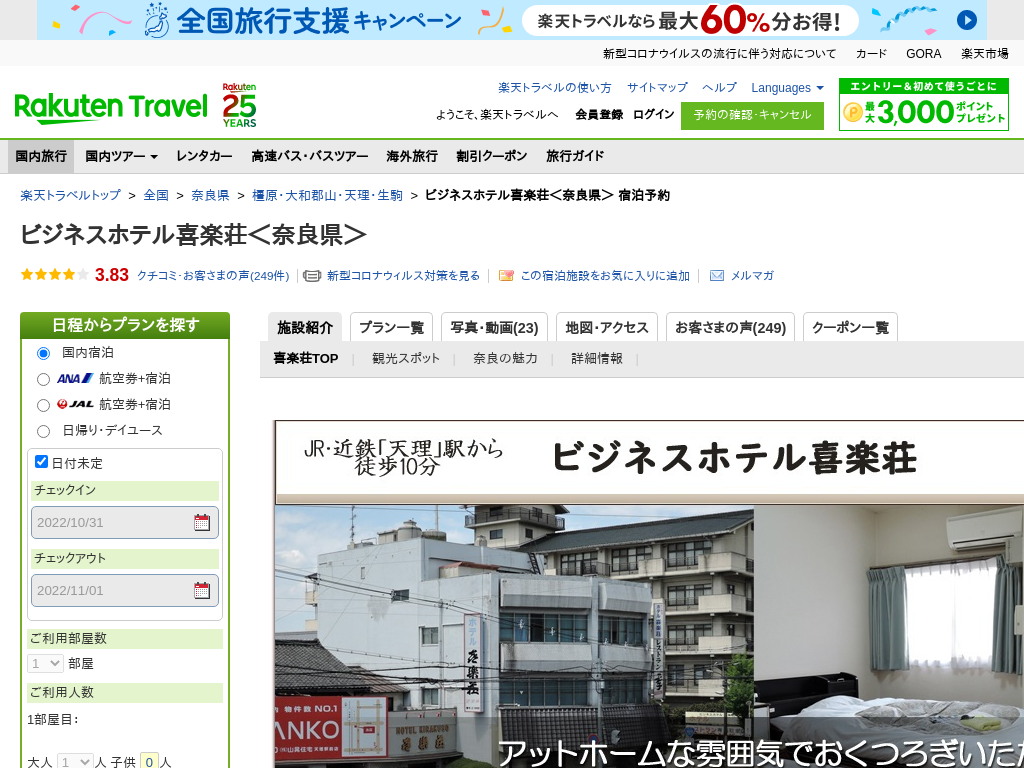Click the 奈良県 breadcrumb link

point(210,195)
